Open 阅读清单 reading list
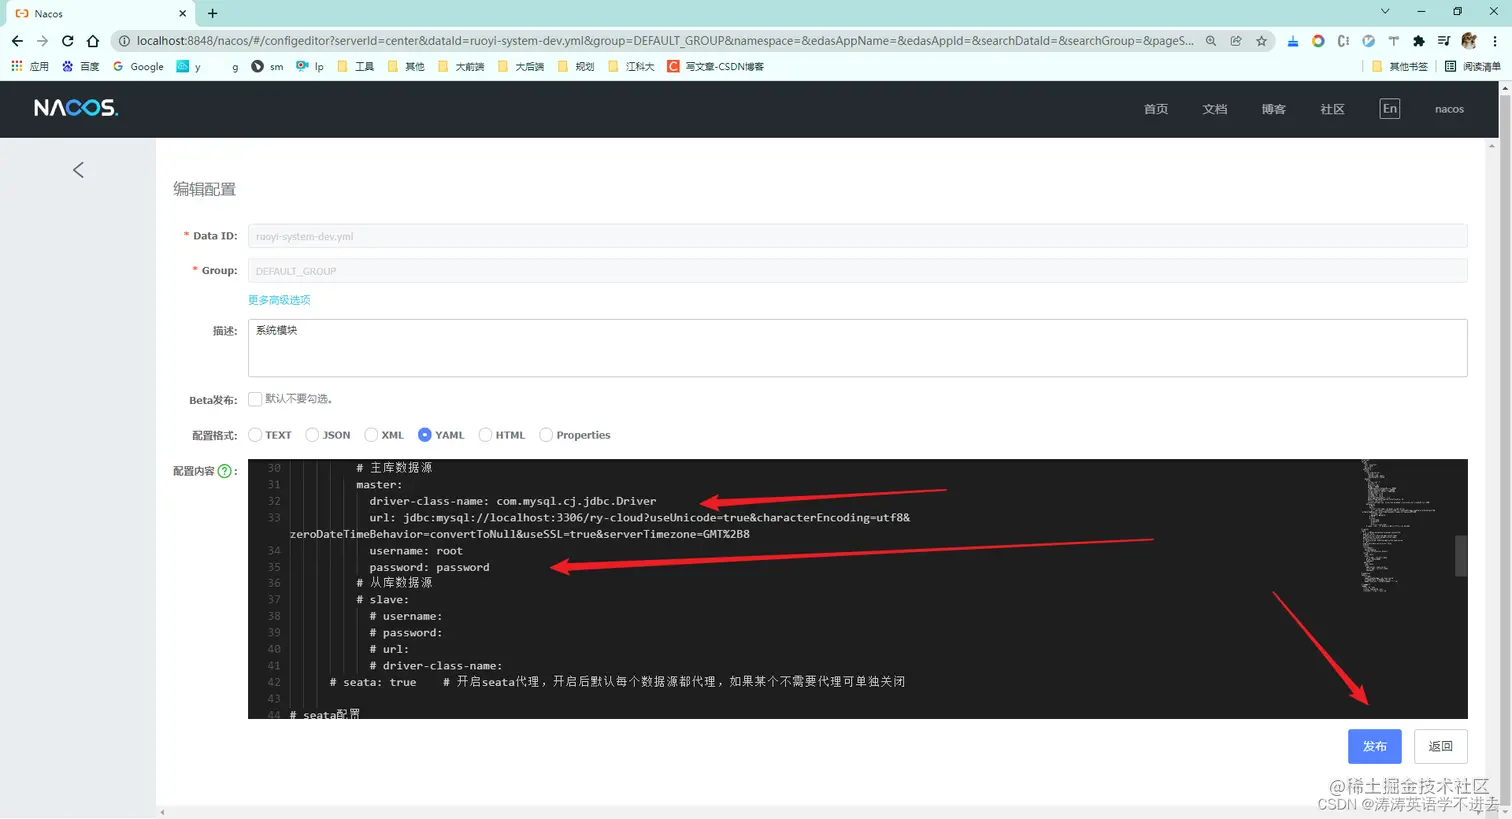 pos(1473,66)
